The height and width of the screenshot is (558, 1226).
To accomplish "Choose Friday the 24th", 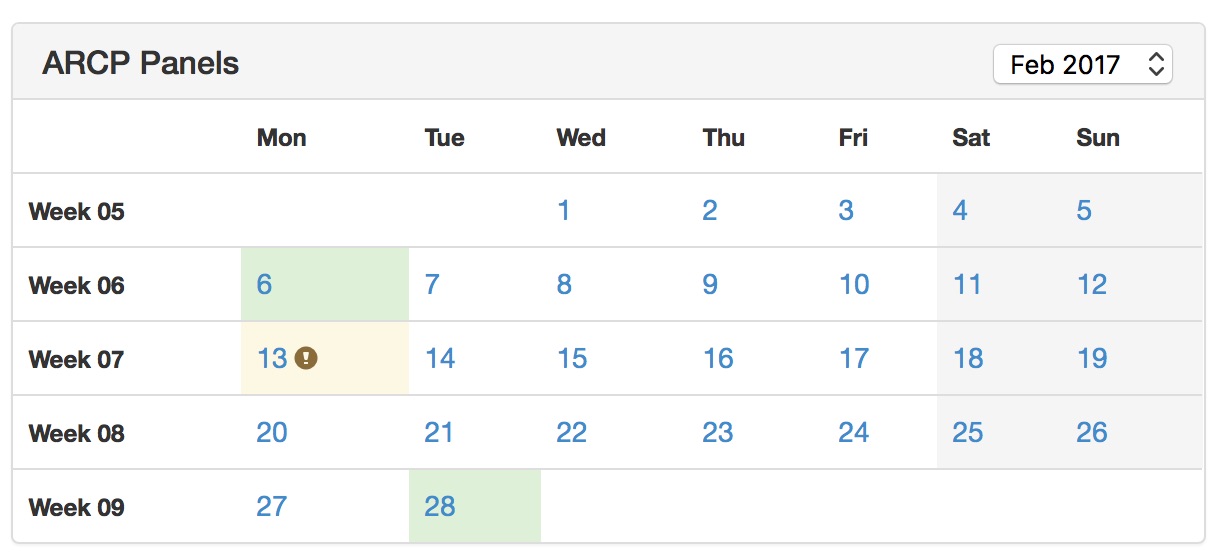I will click(x=854, y=433).
